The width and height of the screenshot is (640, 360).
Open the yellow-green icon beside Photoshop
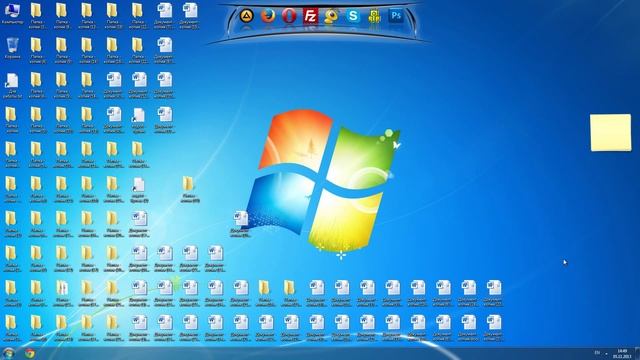(374, 16)
